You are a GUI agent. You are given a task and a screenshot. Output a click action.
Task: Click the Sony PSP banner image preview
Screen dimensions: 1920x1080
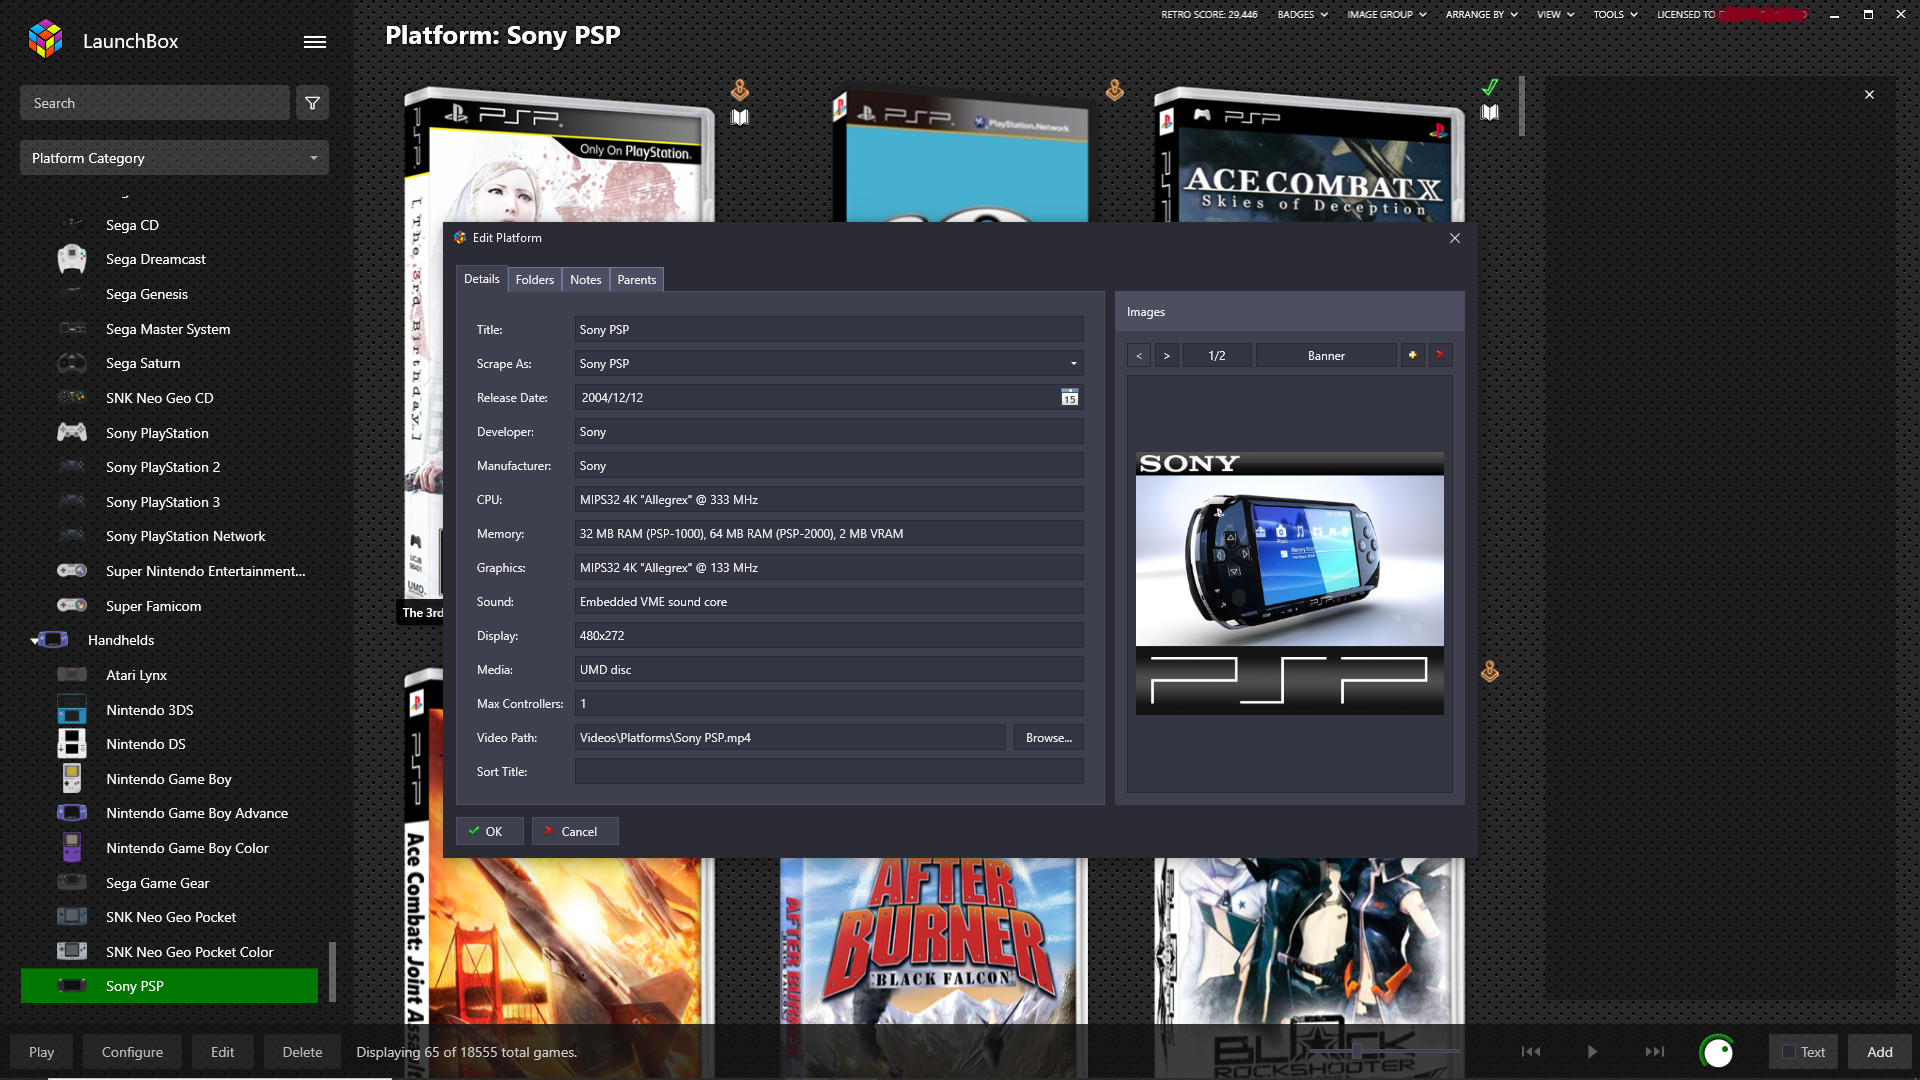coord(1289,584)
